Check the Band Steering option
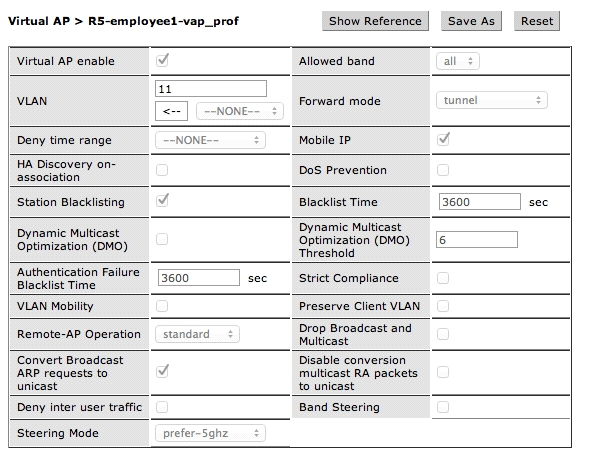Screen dimensions: 593x469 pos(443,407)
